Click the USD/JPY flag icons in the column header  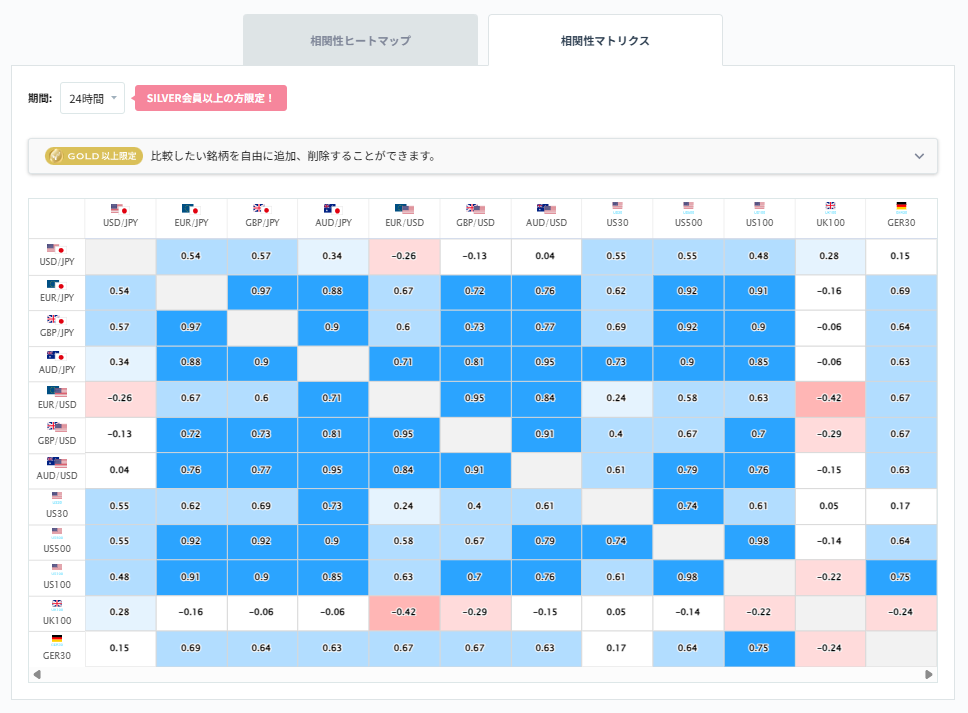120,207
